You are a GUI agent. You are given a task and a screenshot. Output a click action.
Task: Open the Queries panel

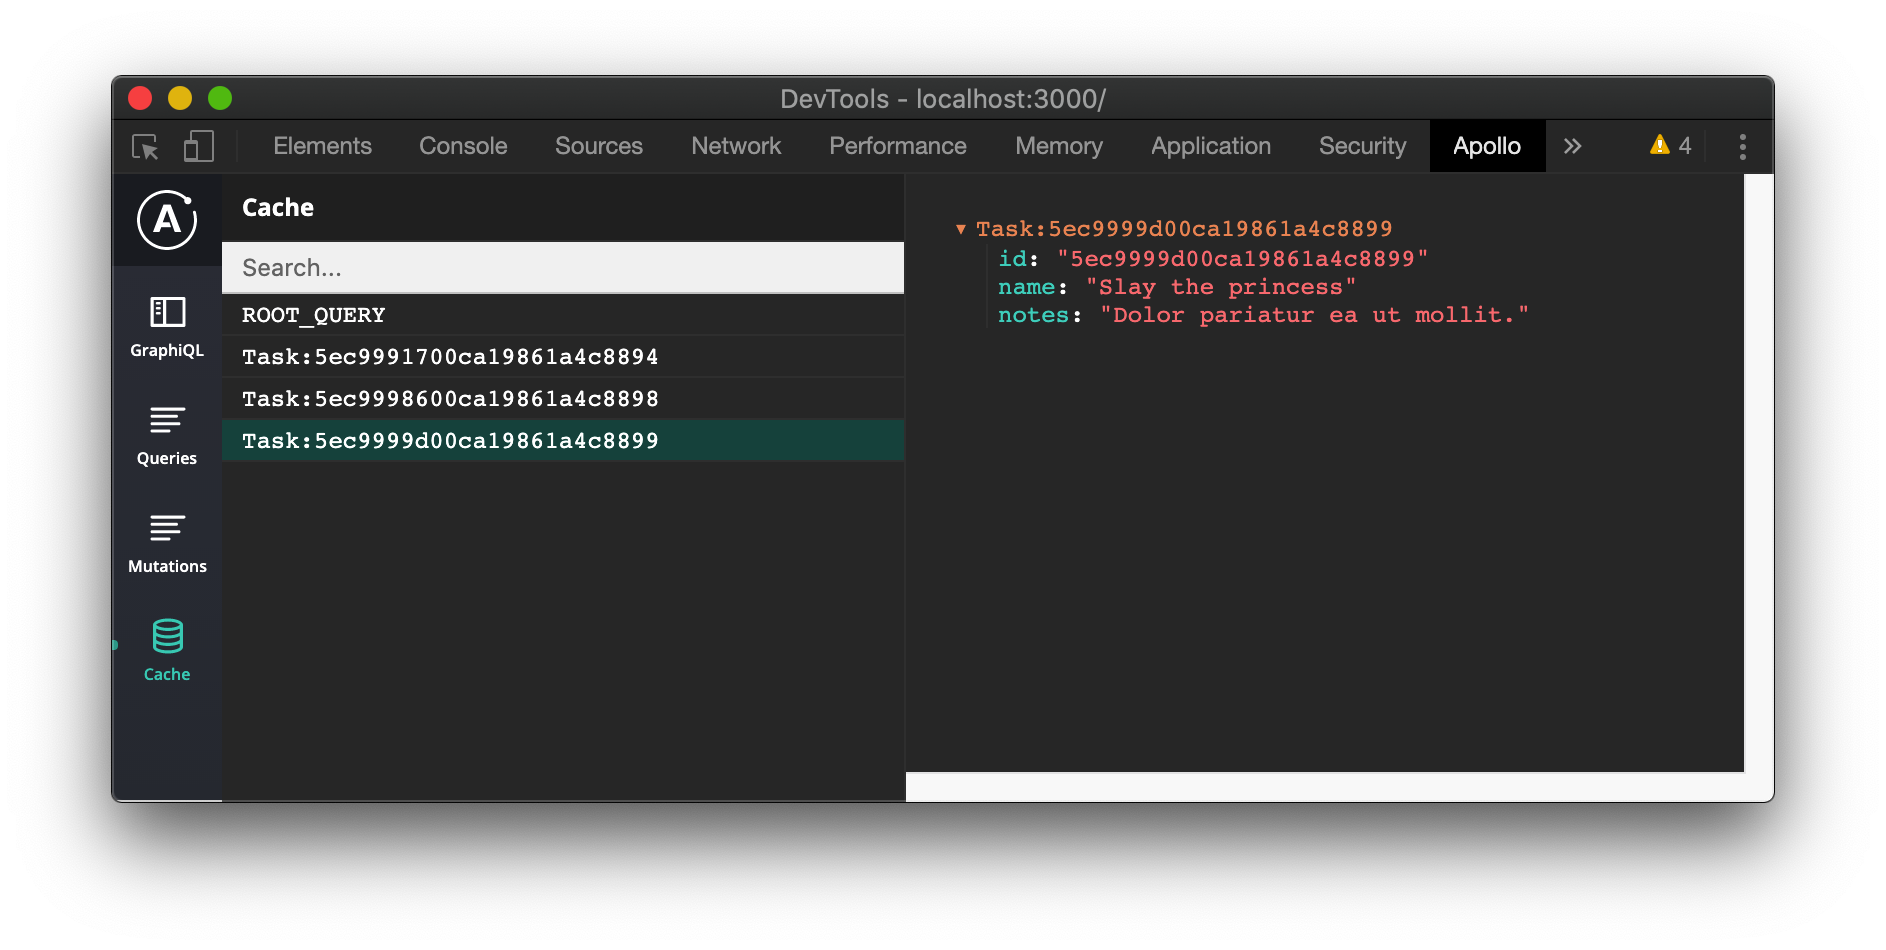click(166, 433)
